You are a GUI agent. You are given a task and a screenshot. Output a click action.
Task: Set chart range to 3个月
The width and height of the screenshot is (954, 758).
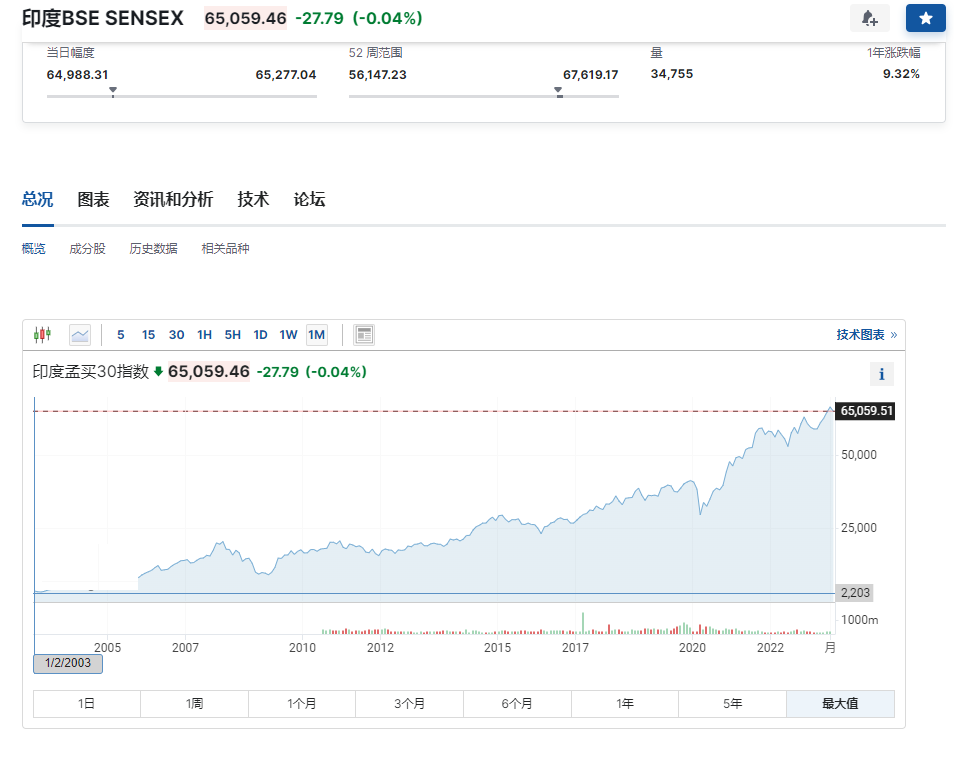click(x=409, y=704)
